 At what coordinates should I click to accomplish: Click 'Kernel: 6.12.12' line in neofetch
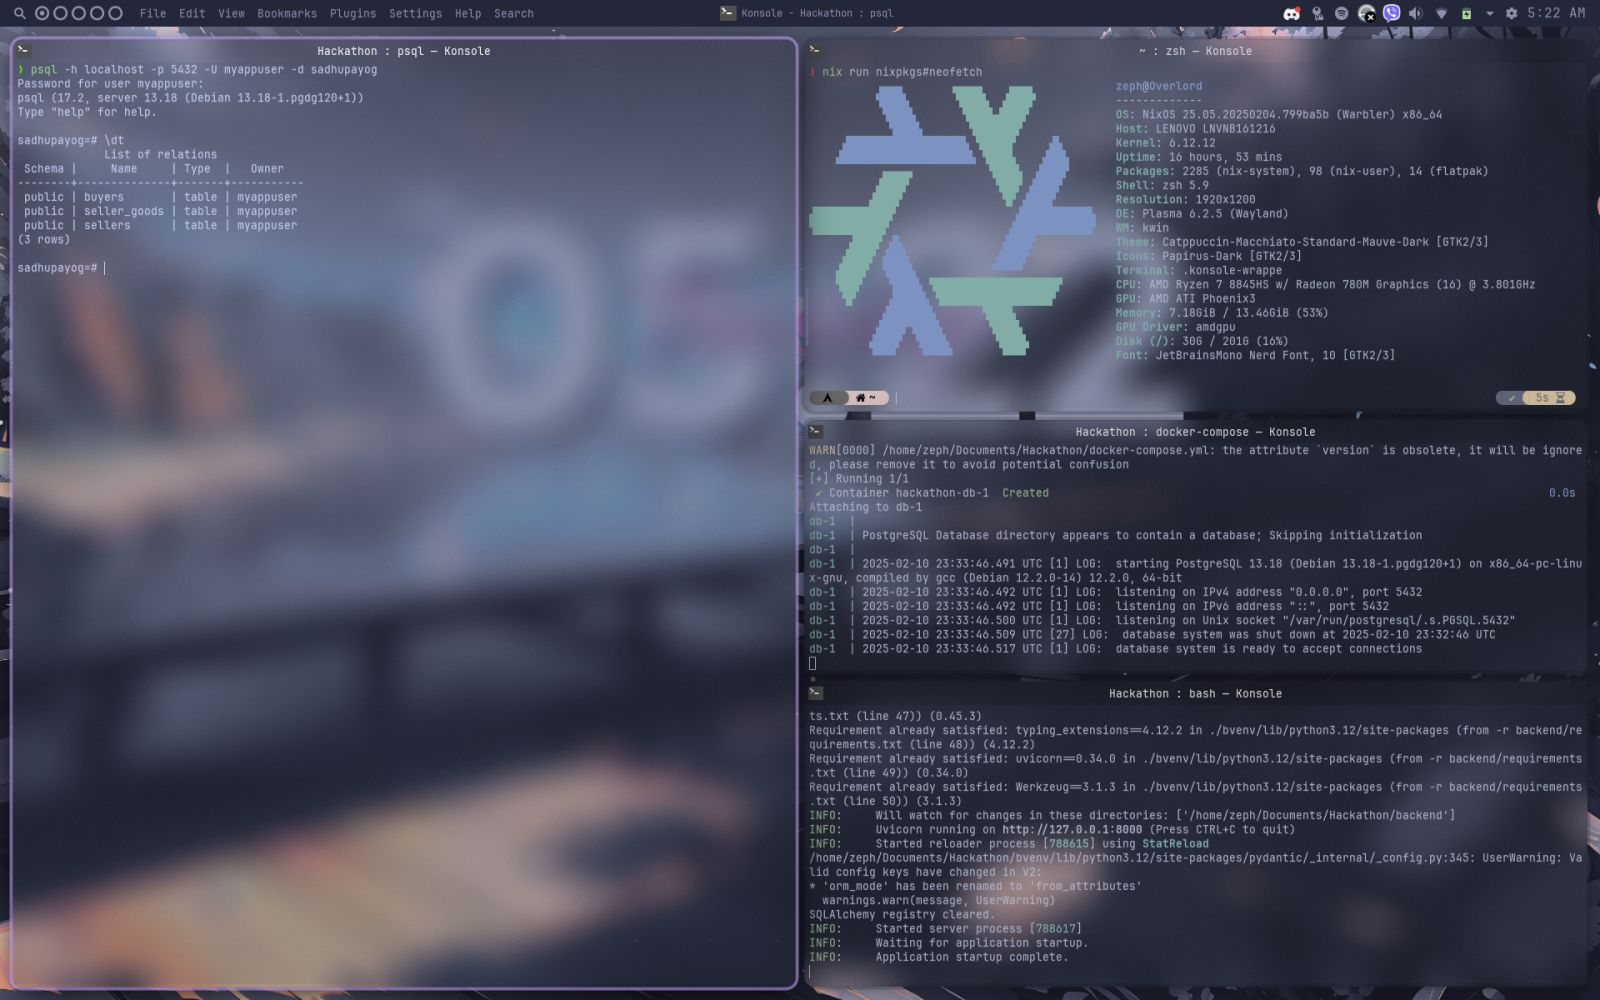click(x=1166, y=143)
